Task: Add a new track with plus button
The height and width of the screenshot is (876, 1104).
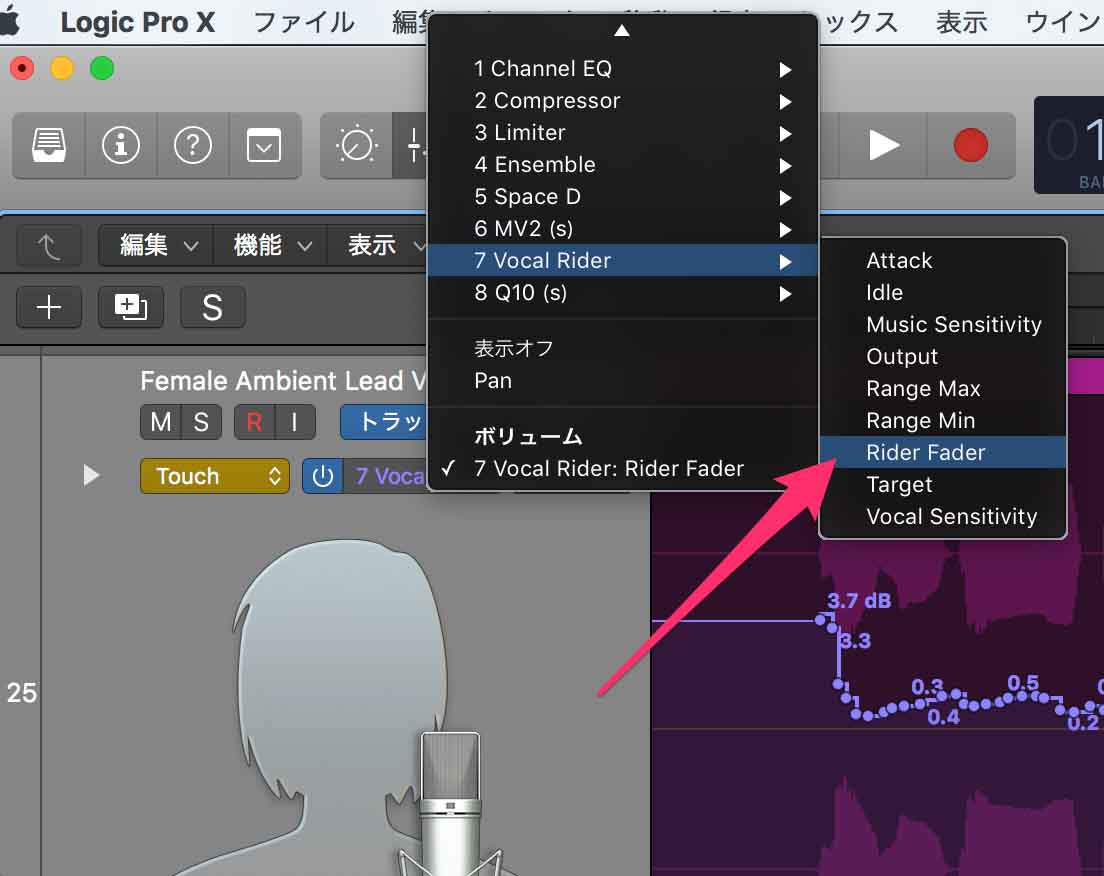Action: click(49, 307)
